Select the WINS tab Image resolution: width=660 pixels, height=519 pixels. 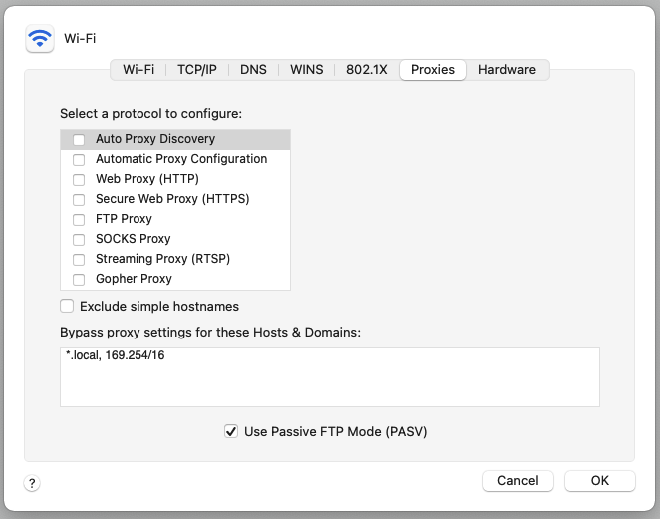[x=307, y=70]
